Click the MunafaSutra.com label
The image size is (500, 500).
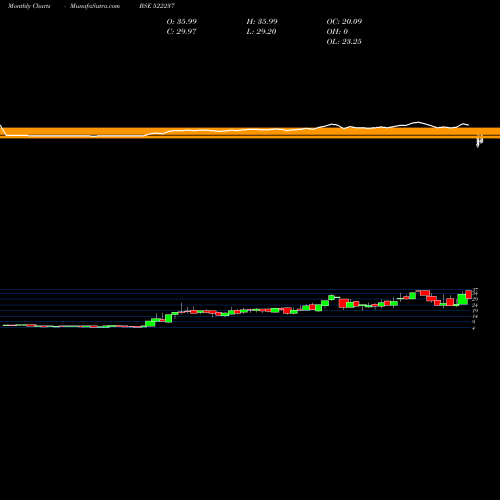click(95, 6)
